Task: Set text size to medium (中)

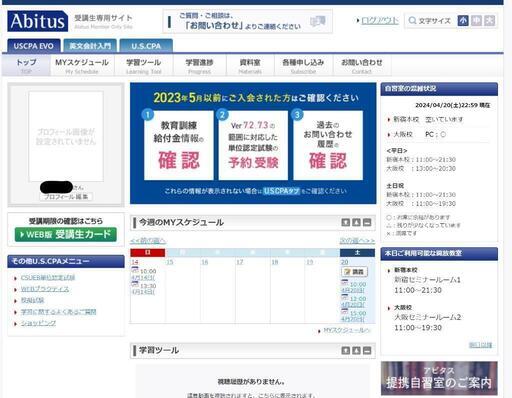Action: [476, 21]
